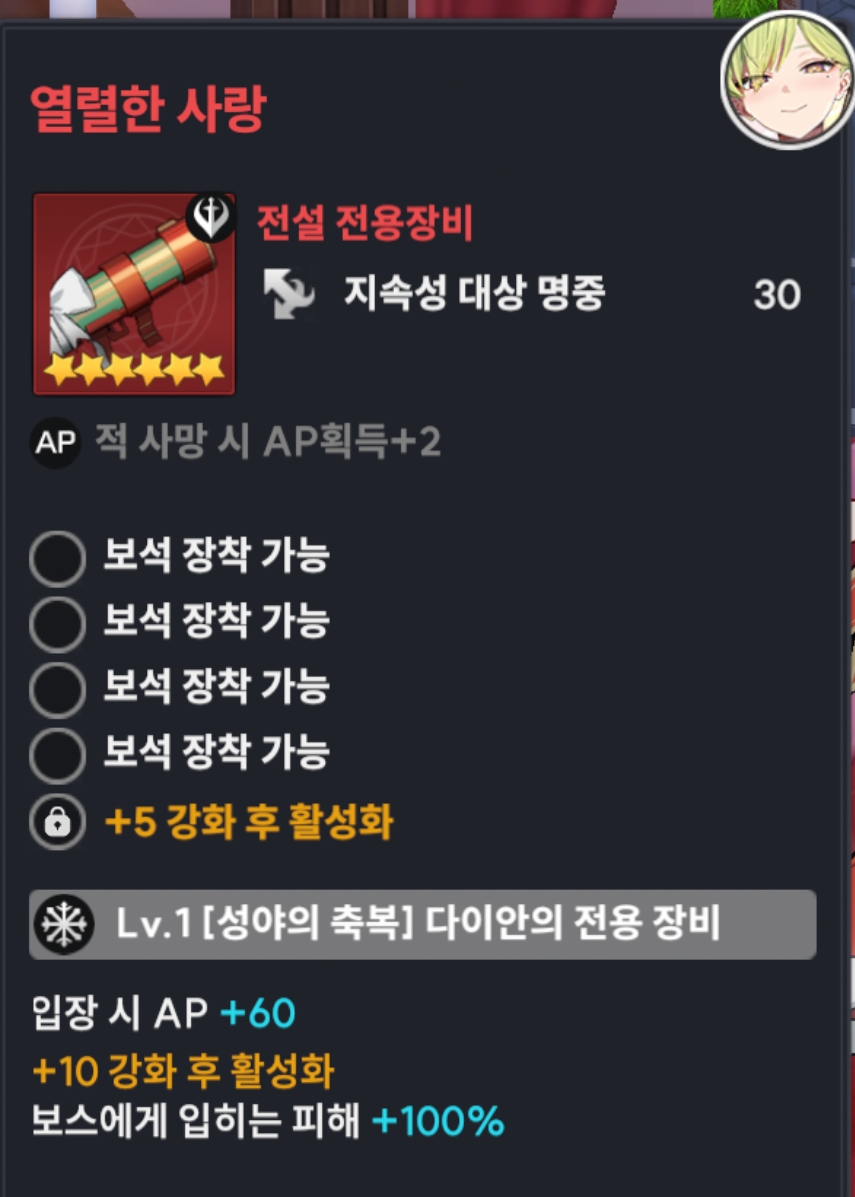Click the 보스에게 입히는 피해 +100% line

pyautogui.click(x=268, y=1121)
